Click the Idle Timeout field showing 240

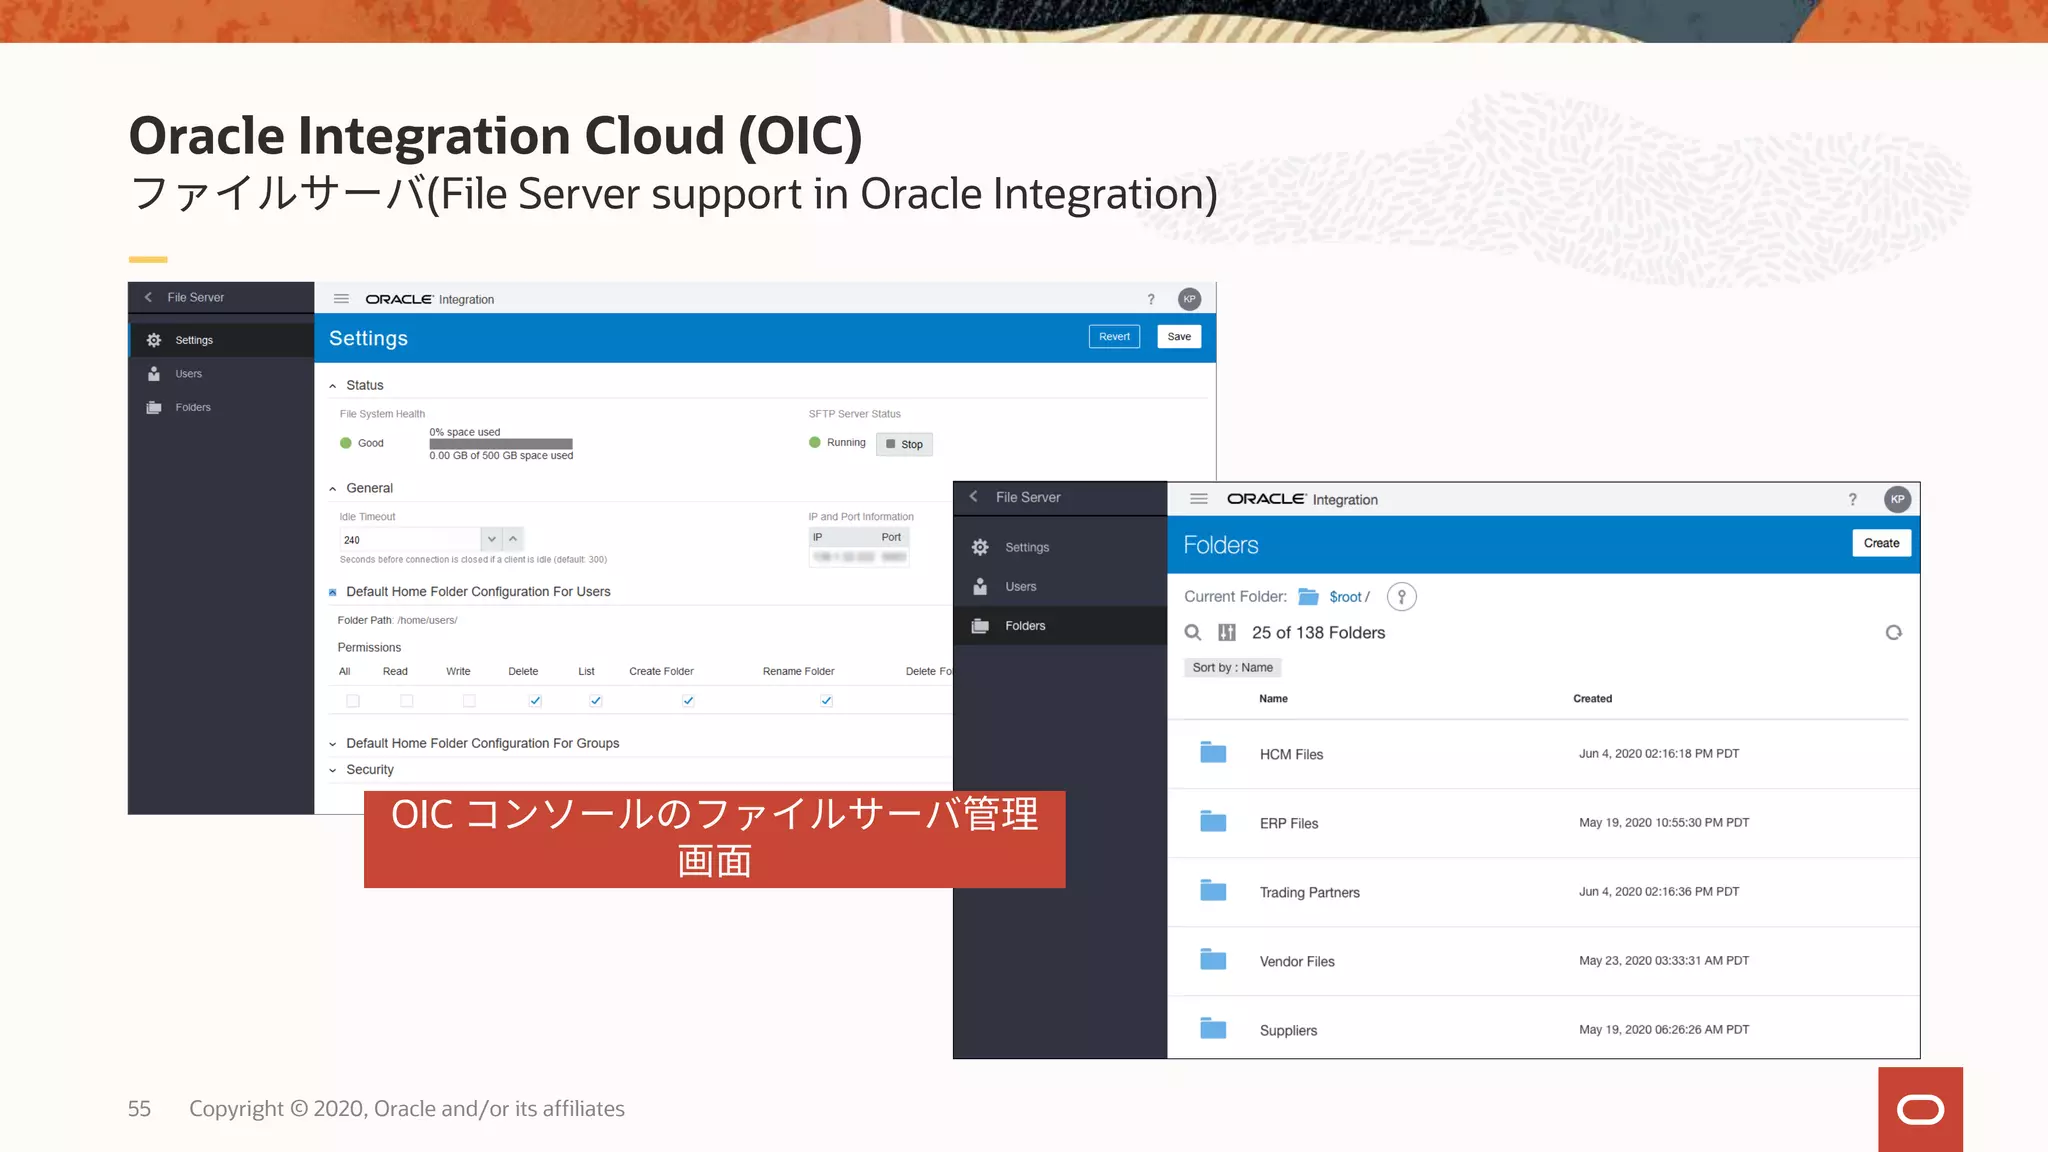coord(410,539)
